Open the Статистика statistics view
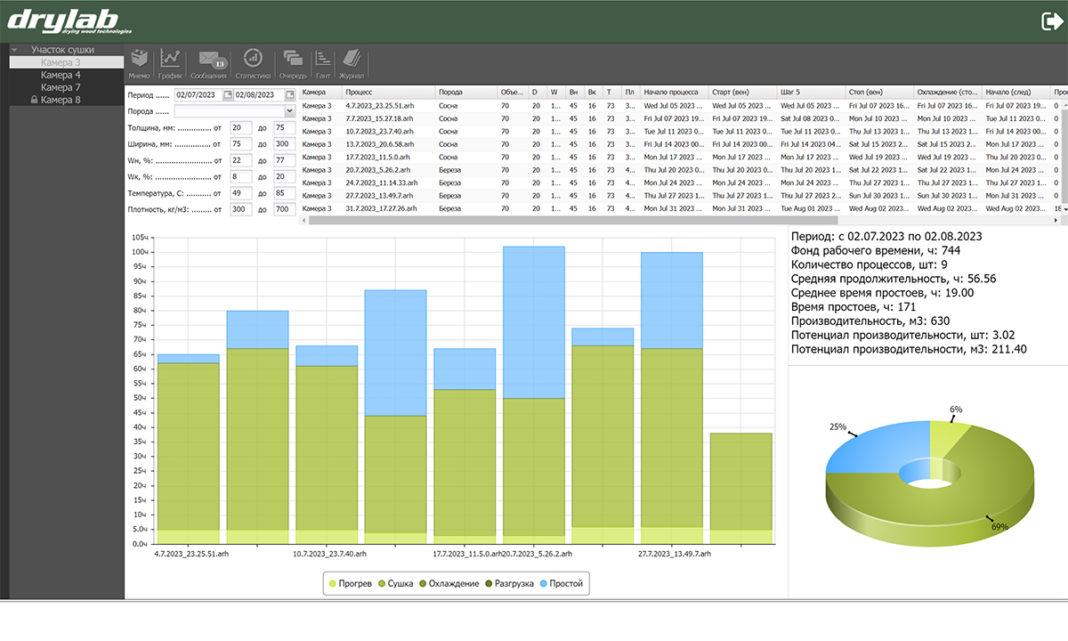 pyautogui.click(x=253, y=62)
